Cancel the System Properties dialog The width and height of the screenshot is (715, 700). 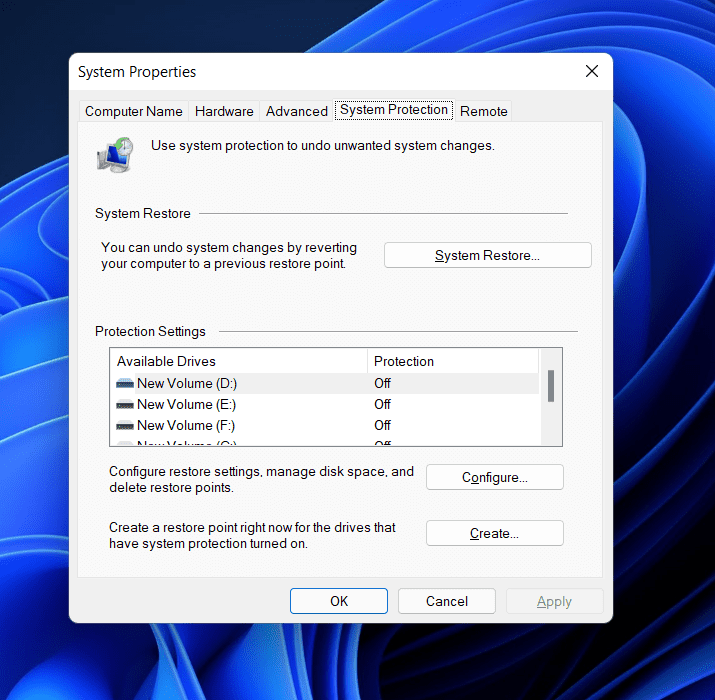tap(446, 601)
